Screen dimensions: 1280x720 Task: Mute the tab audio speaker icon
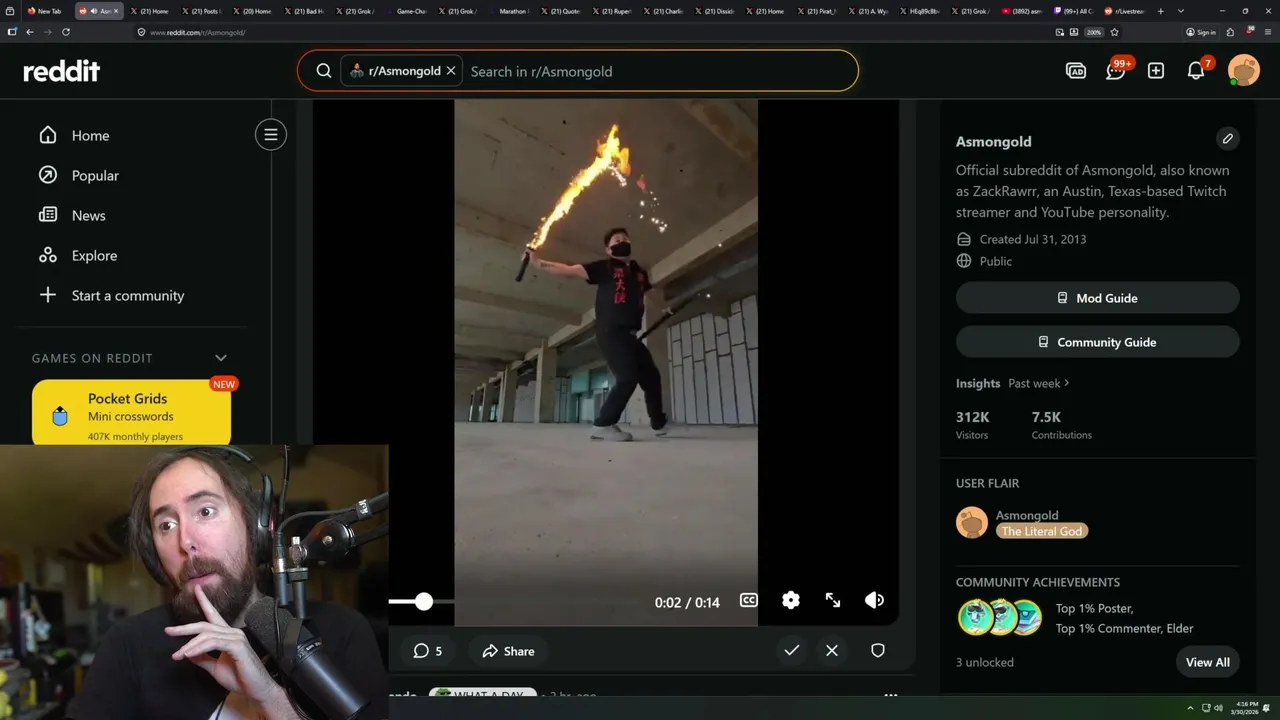[x=94, y=11]
